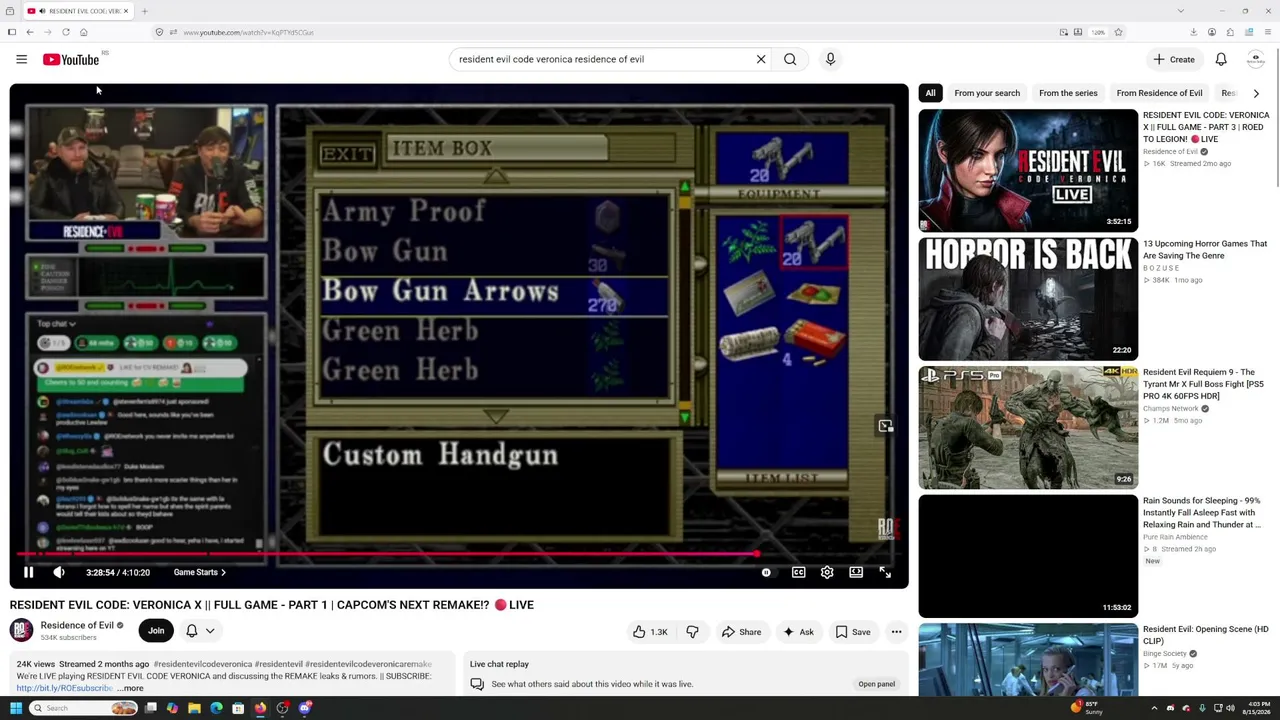Click the miniplayer overlay icon on the video
Screen dimensions: 1280x720
point(885,426)
